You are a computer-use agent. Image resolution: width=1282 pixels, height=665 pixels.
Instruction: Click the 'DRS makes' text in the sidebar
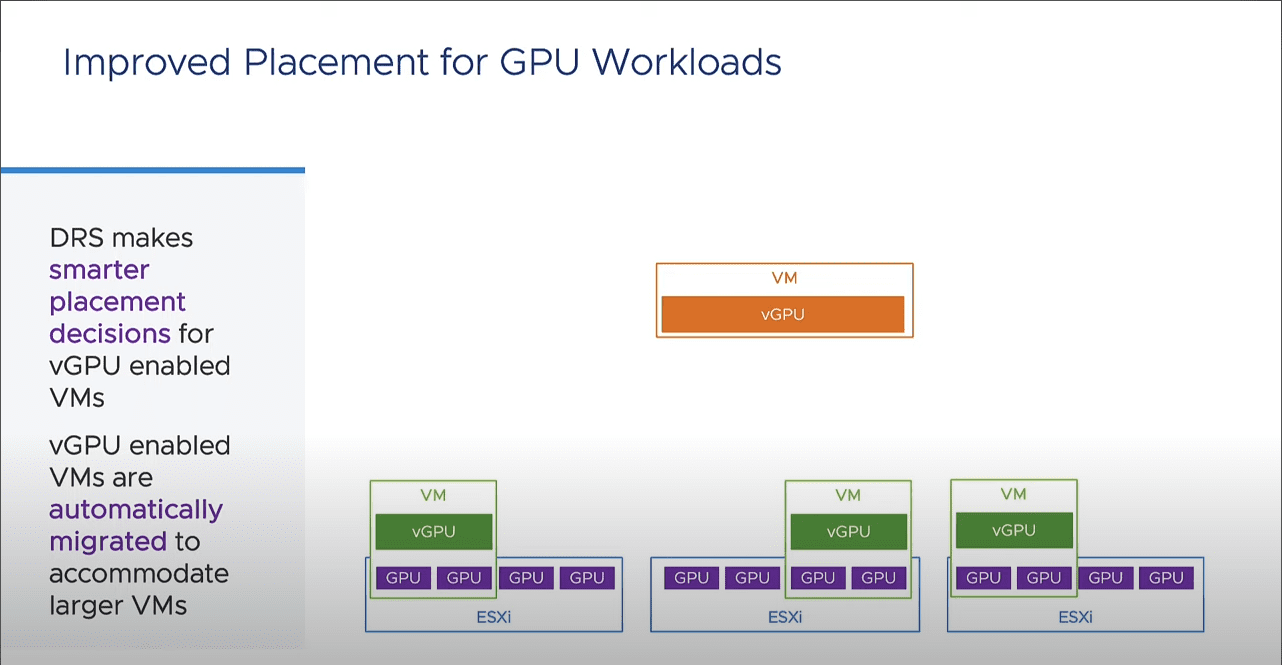[x=121, y=238]
